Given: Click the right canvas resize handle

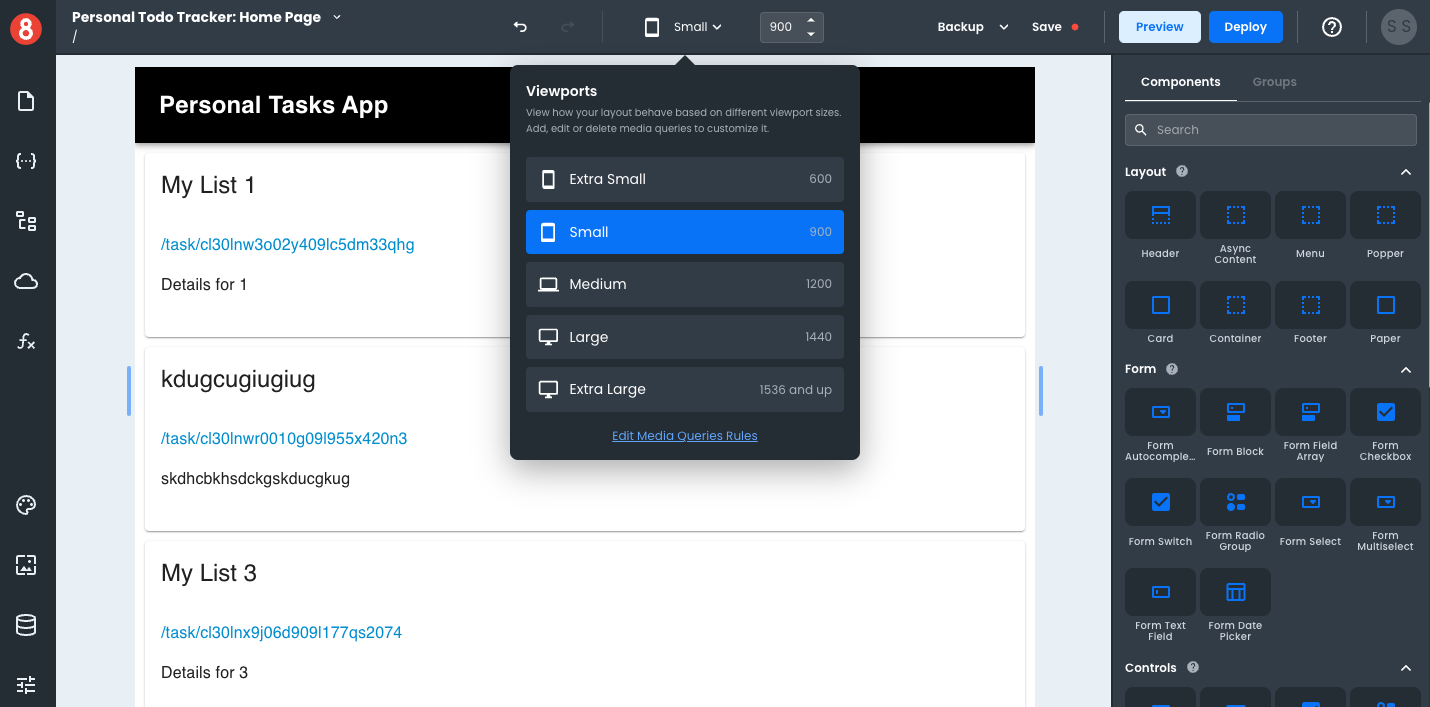Looking at the screenshot, I should [x=1041, y=390].
